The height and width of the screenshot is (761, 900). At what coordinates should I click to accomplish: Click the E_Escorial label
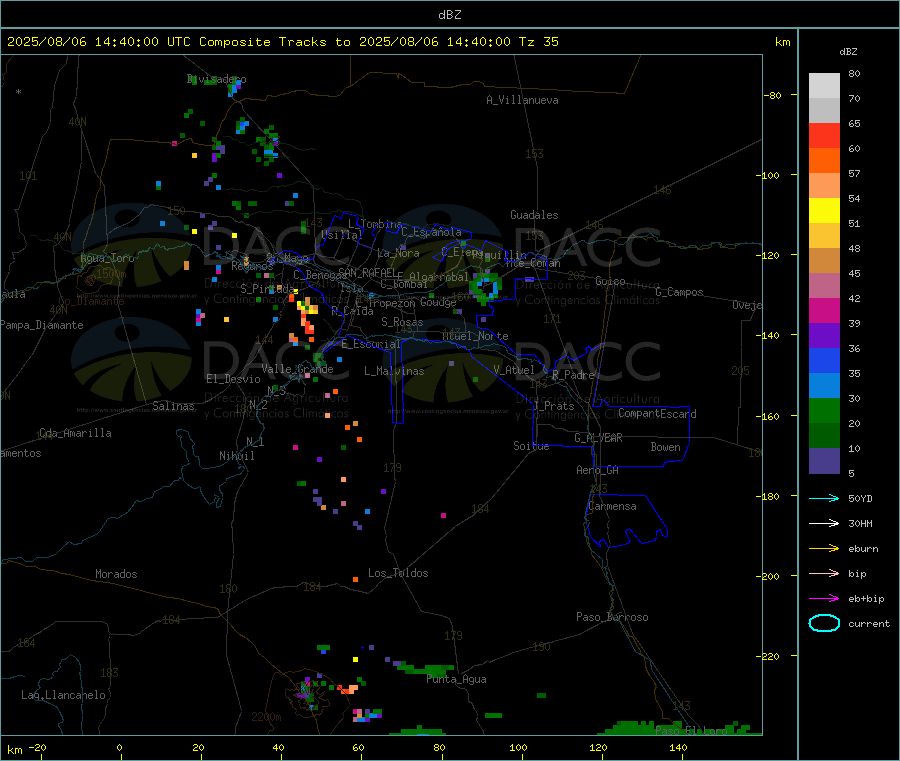coord(371,344)
